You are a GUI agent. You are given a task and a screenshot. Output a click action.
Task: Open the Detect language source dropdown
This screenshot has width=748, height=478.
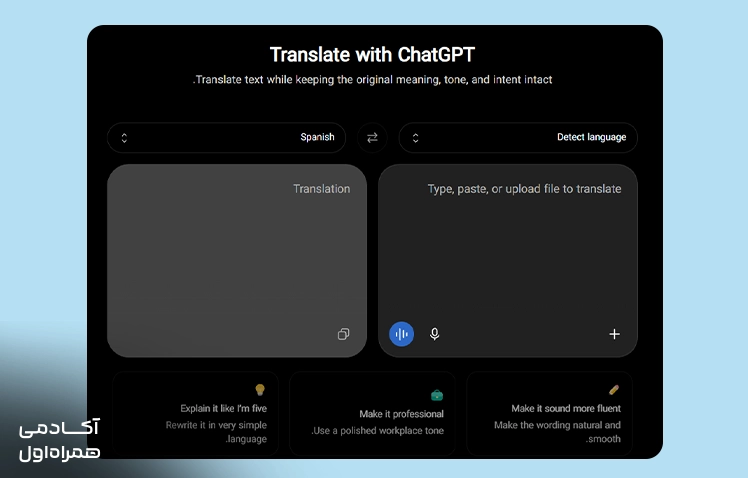click(518, 137)
